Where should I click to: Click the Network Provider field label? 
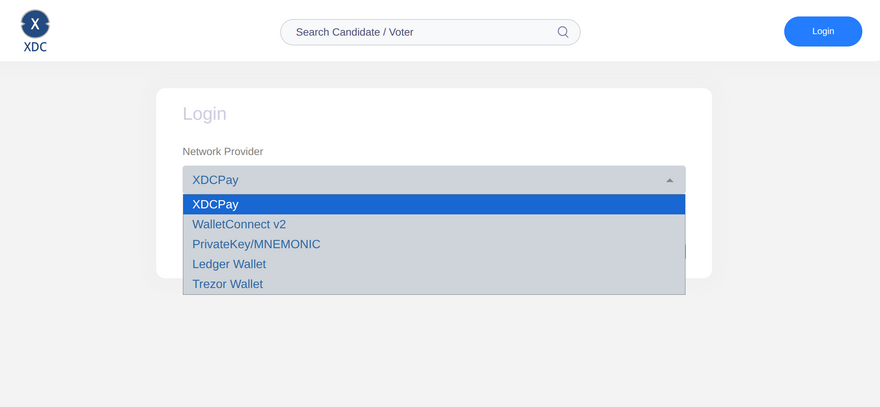pos(222,151)
